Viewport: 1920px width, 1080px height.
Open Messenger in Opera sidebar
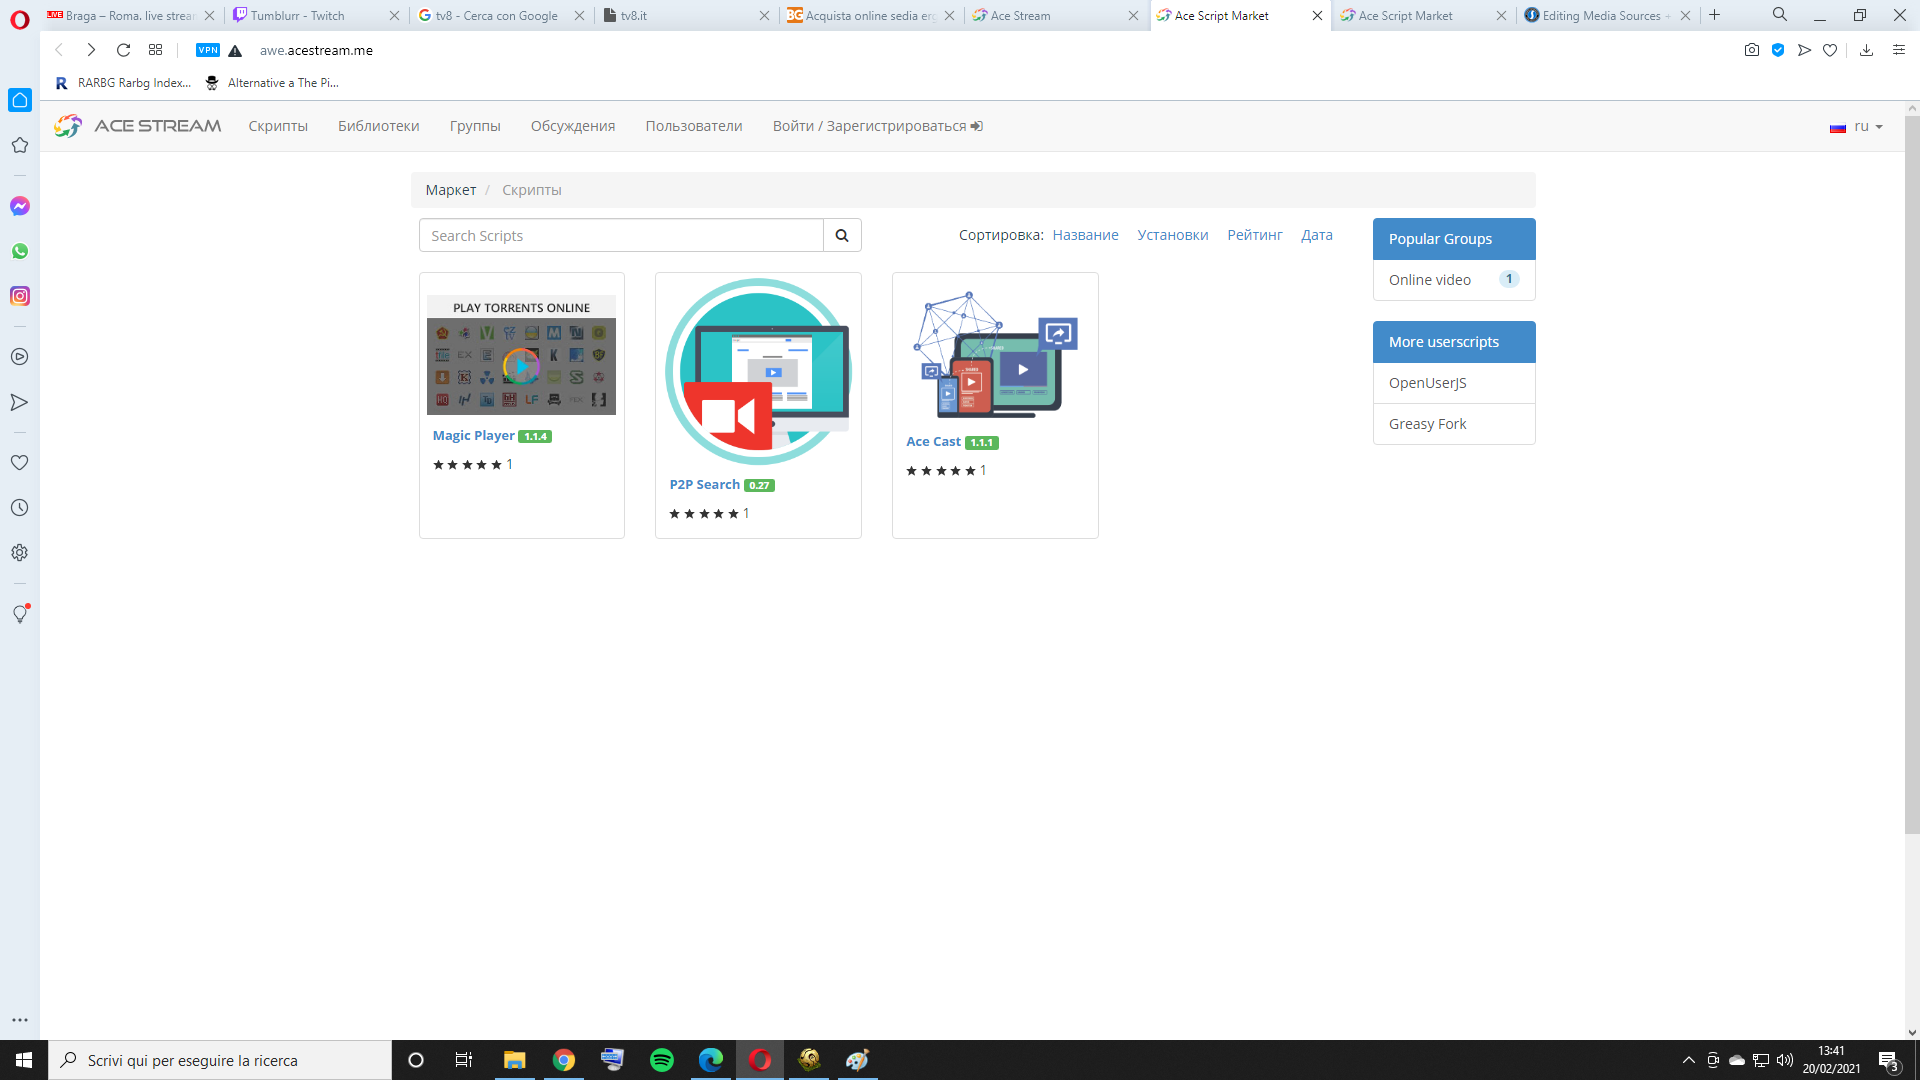20,206
